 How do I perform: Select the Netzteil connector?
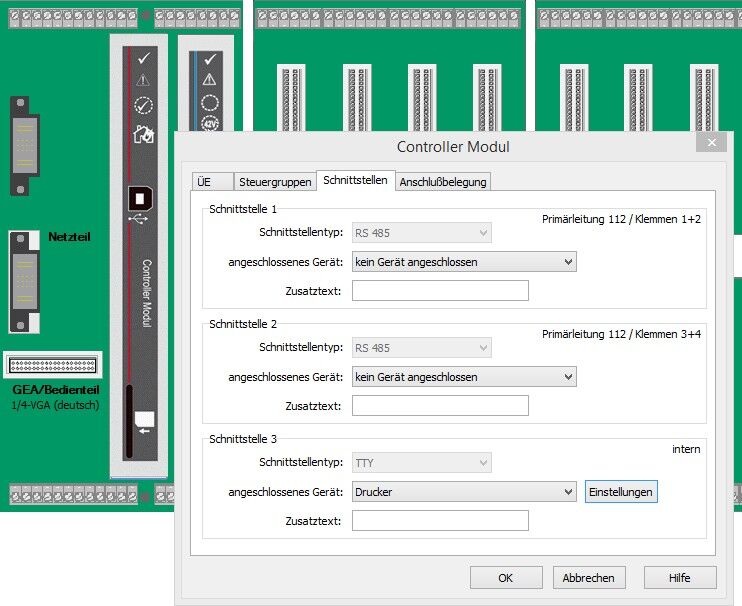(24, 281)
